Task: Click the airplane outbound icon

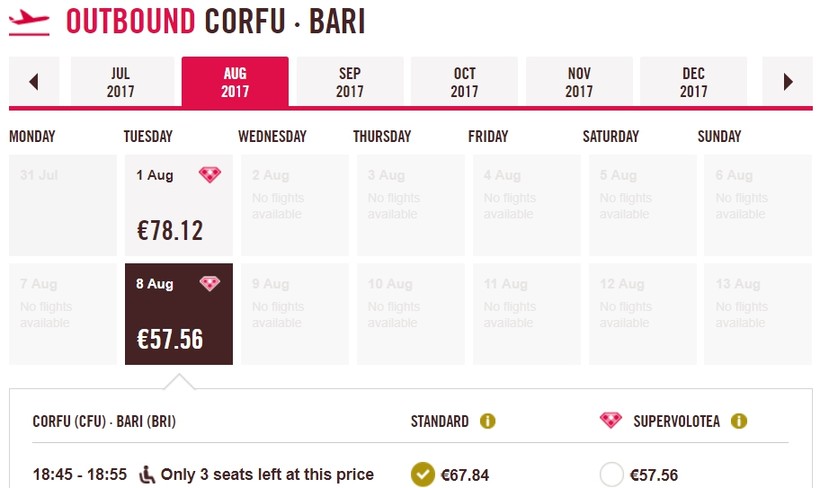Action: coord(28,22)
